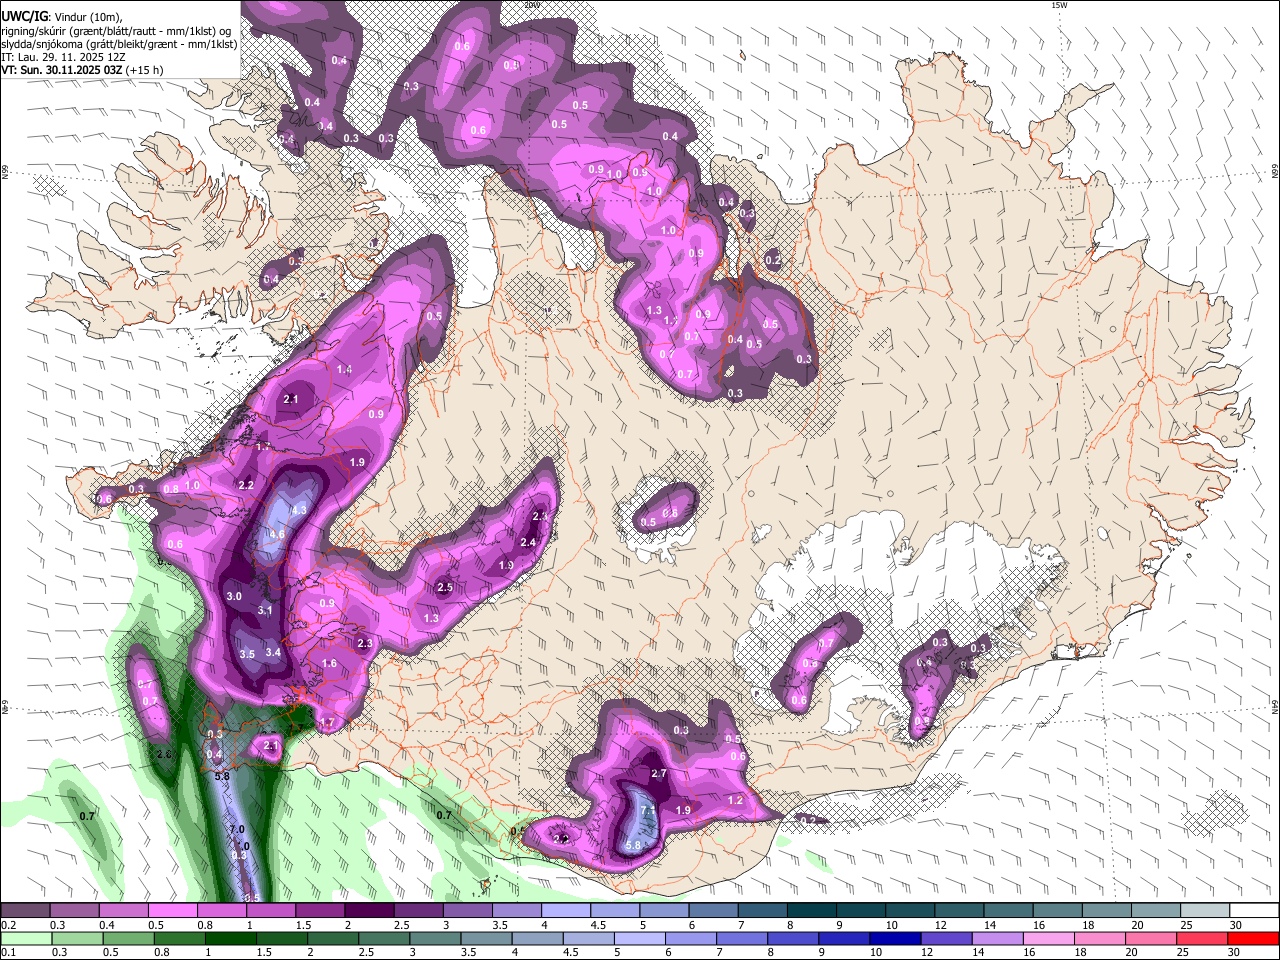Click the "3.1" precipitation value on the map
The image size is (1280, 960).
[x=265, y=610]
